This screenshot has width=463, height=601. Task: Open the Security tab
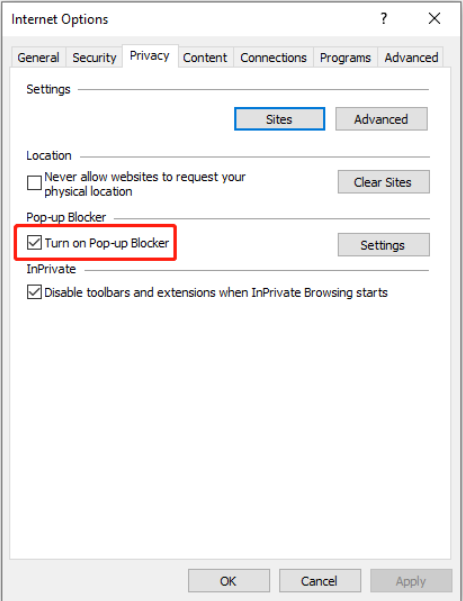click(x=94, y=58)
